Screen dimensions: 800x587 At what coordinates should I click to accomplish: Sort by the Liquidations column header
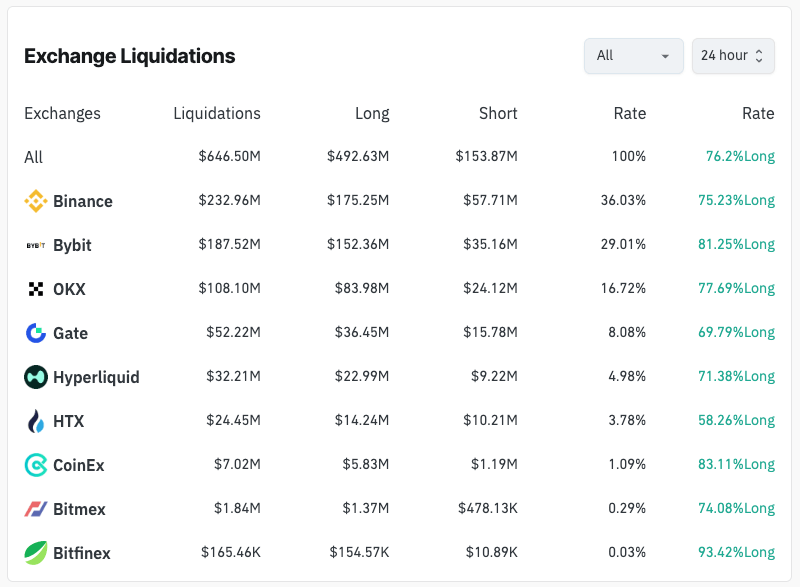pos(217,114)
